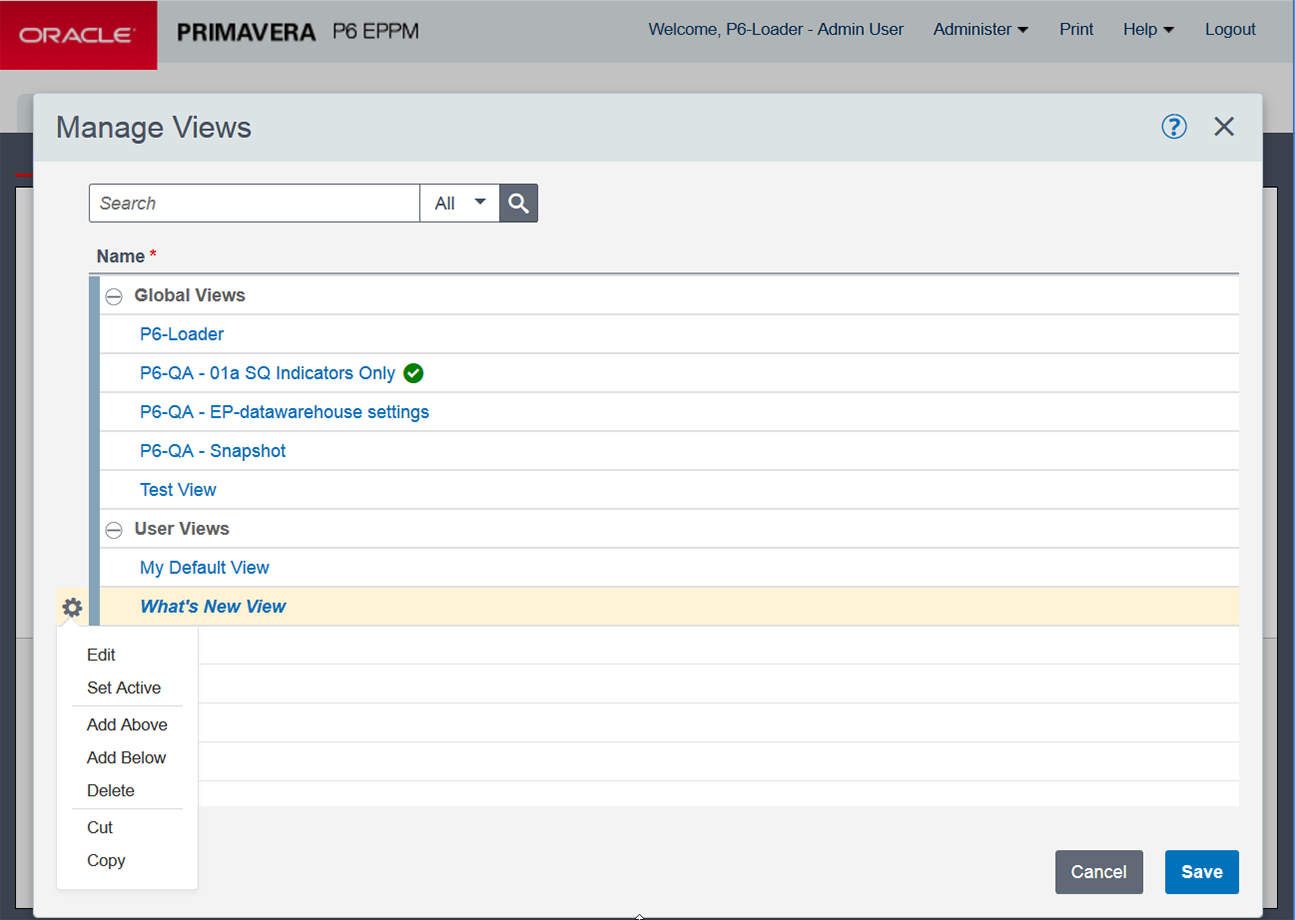The image size is (1295, 920).
Task: Click inside the Search text field
Action: [x=254, y=203]
